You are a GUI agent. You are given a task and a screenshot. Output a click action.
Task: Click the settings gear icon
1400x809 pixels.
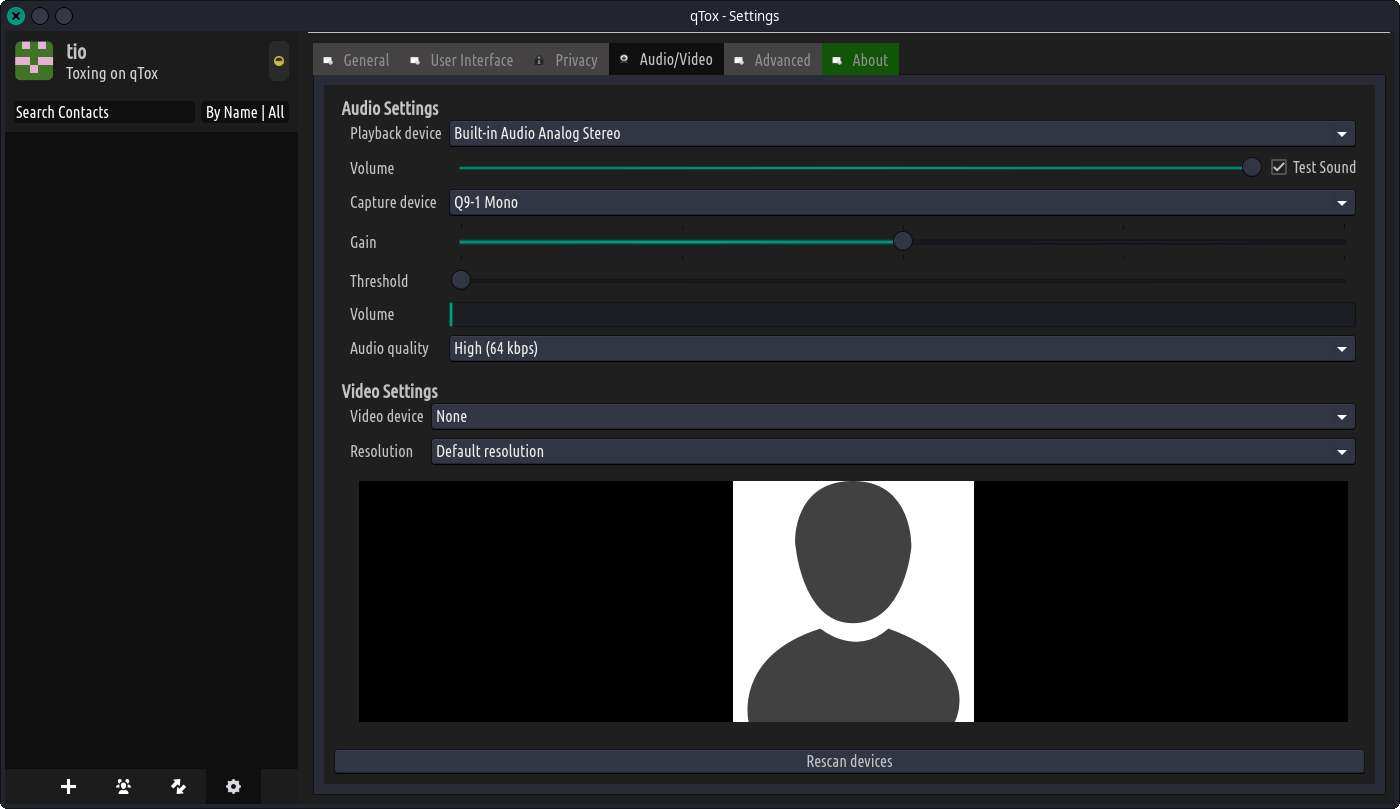click(233, 787)
